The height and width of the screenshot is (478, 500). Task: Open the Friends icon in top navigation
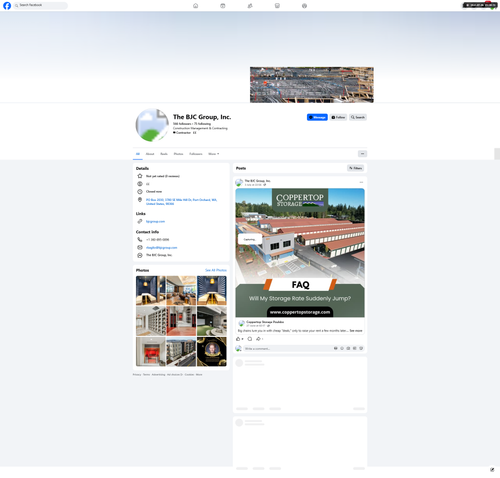point(250,6)
